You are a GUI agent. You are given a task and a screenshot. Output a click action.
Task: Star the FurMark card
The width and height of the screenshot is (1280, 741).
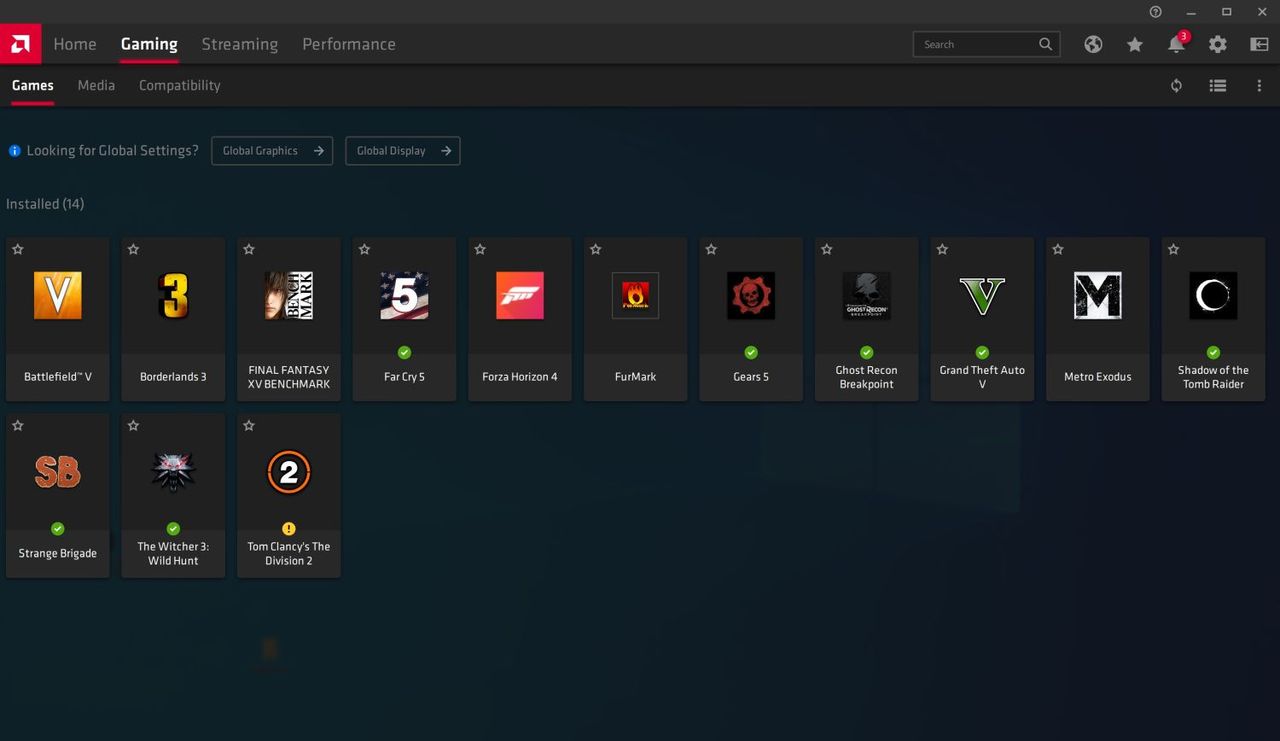(595, 249)
